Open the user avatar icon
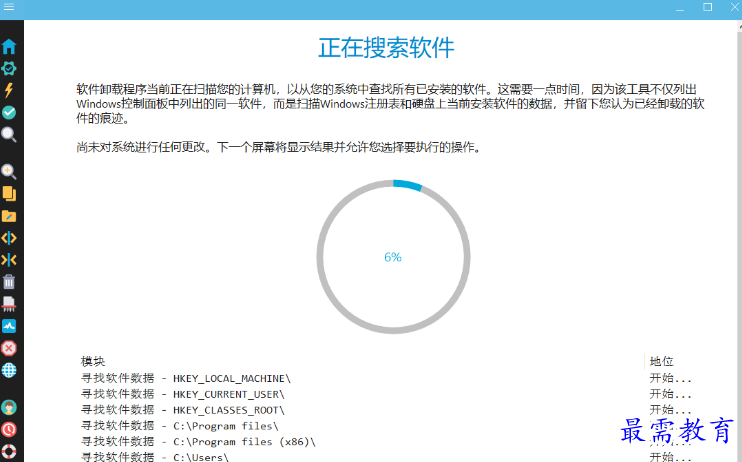 [x=9, y=407]
